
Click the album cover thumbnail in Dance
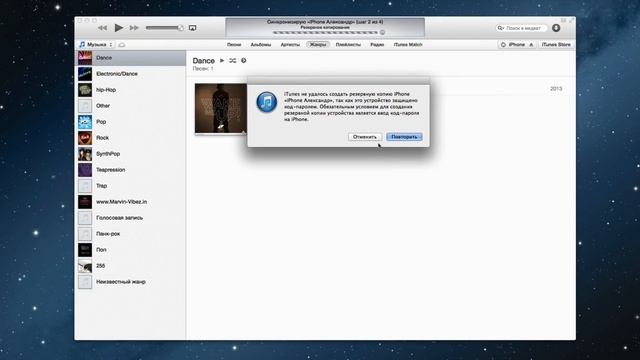click(x=221, y=109)
